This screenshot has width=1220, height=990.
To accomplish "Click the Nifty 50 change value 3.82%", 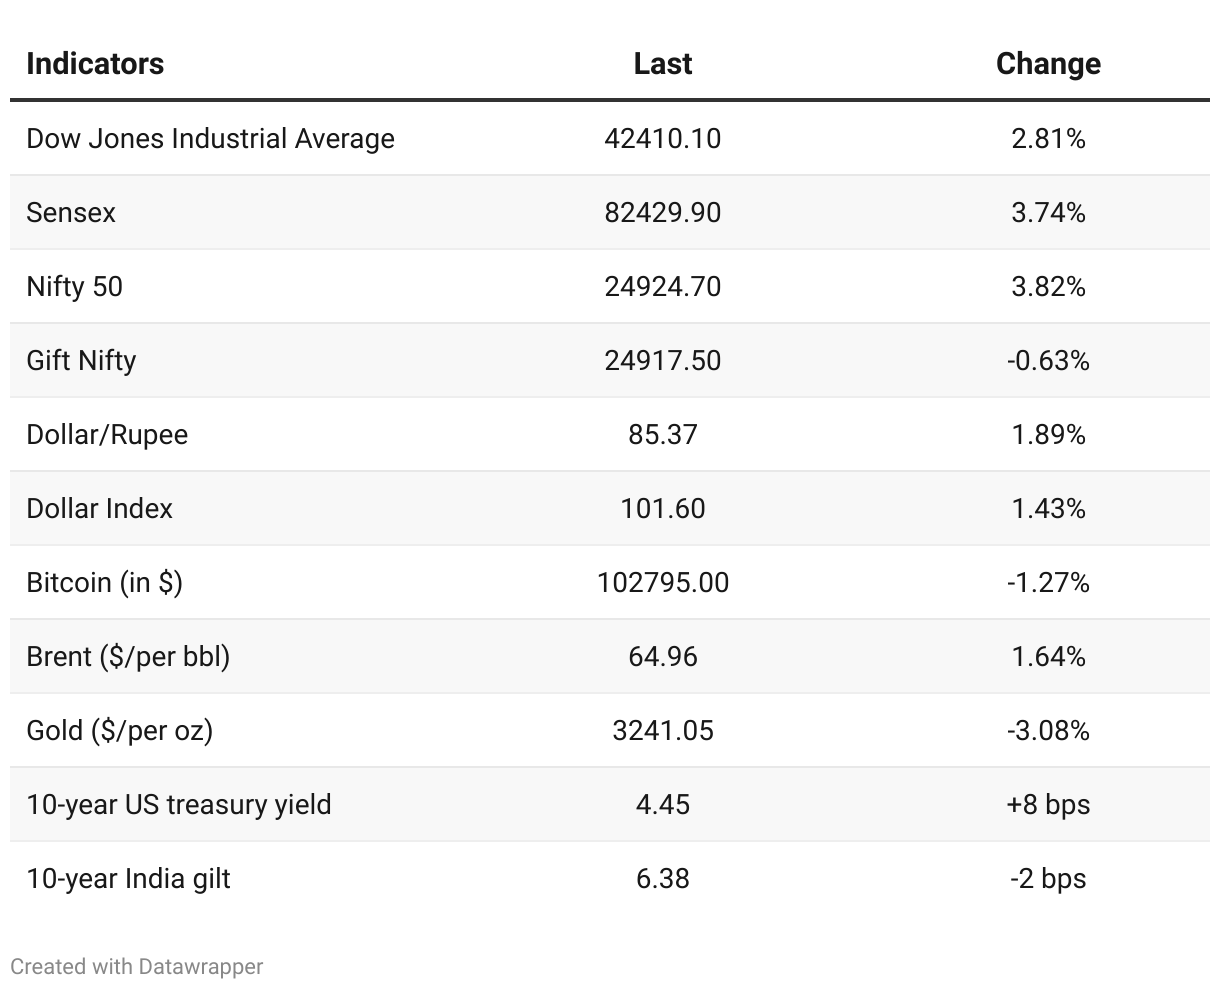I will tap(1048, 287).
